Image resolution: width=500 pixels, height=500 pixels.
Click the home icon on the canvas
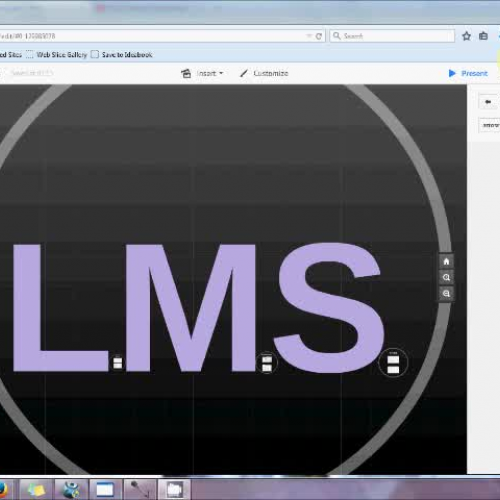[x=446, y=262]
